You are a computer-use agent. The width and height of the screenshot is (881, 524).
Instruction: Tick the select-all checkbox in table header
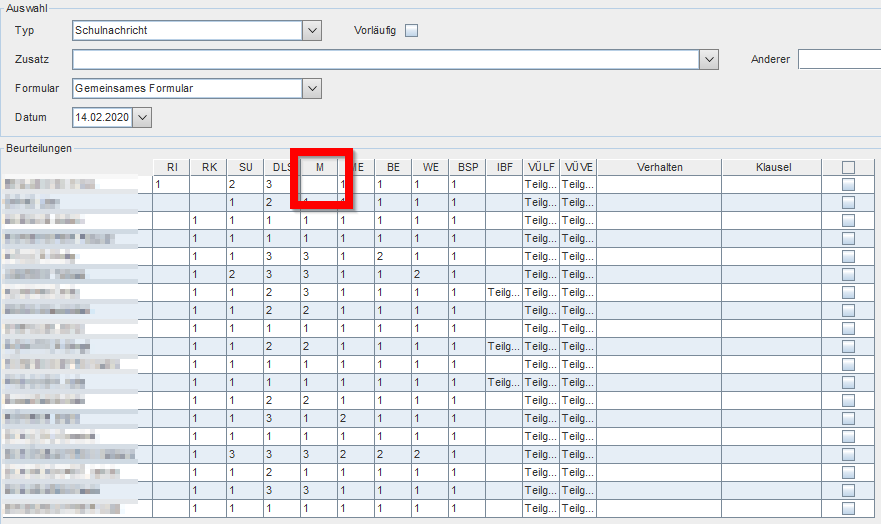(x=848, y=167)
